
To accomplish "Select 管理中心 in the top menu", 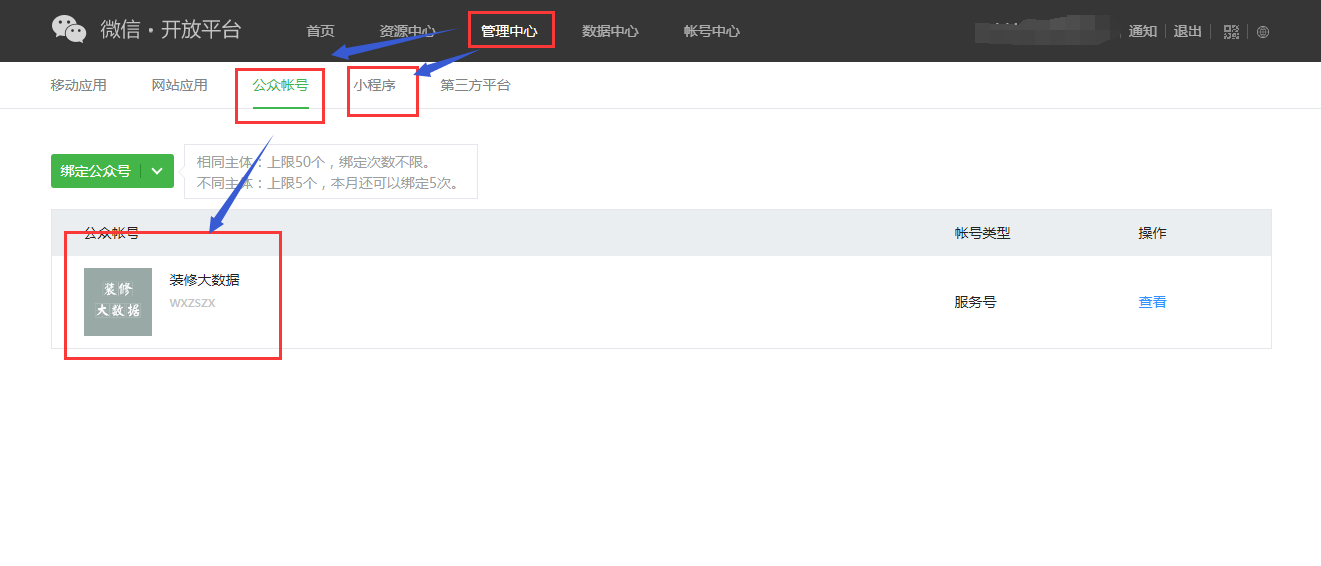I will pyautogui.click(x=510, y=31).
